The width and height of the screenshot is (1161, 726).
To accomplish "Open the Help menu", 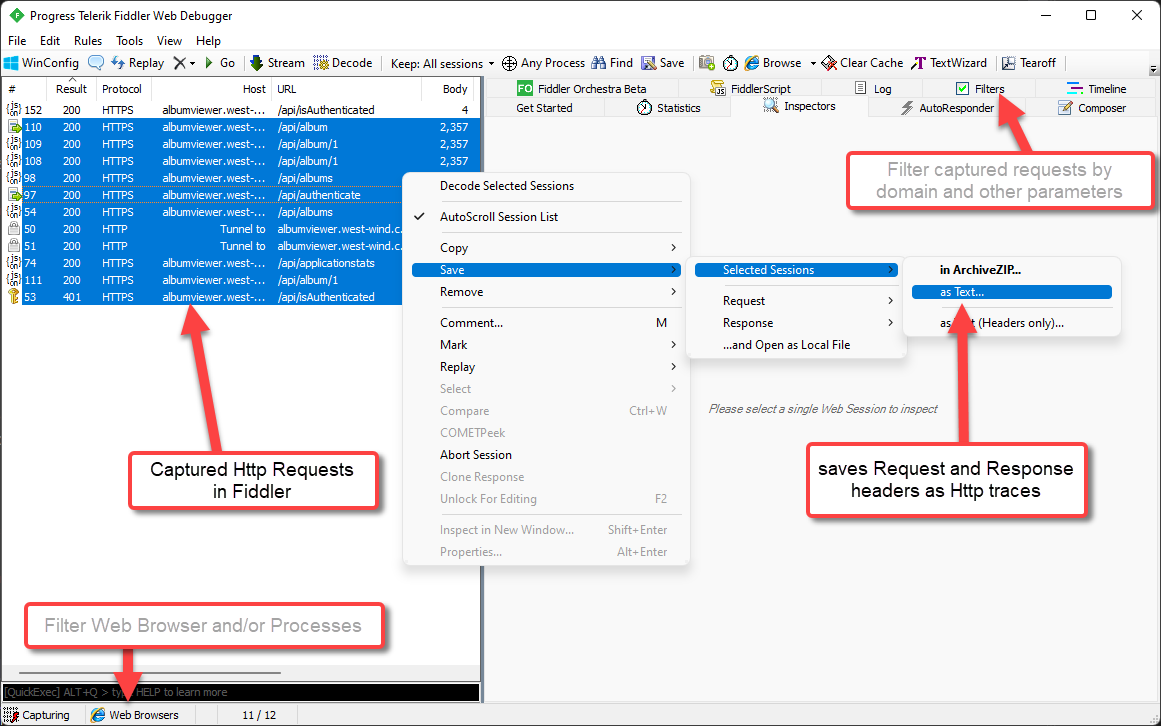I will tap(208, 41).
